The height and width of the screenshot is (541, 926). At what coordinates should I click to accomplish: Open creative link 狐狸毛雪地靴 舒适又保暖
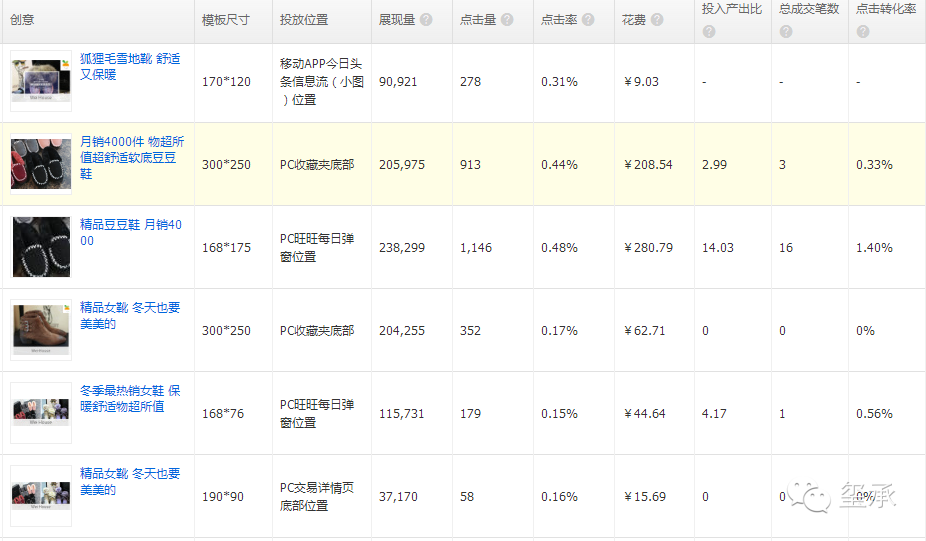pyautogui.click(x=130, y=66)
